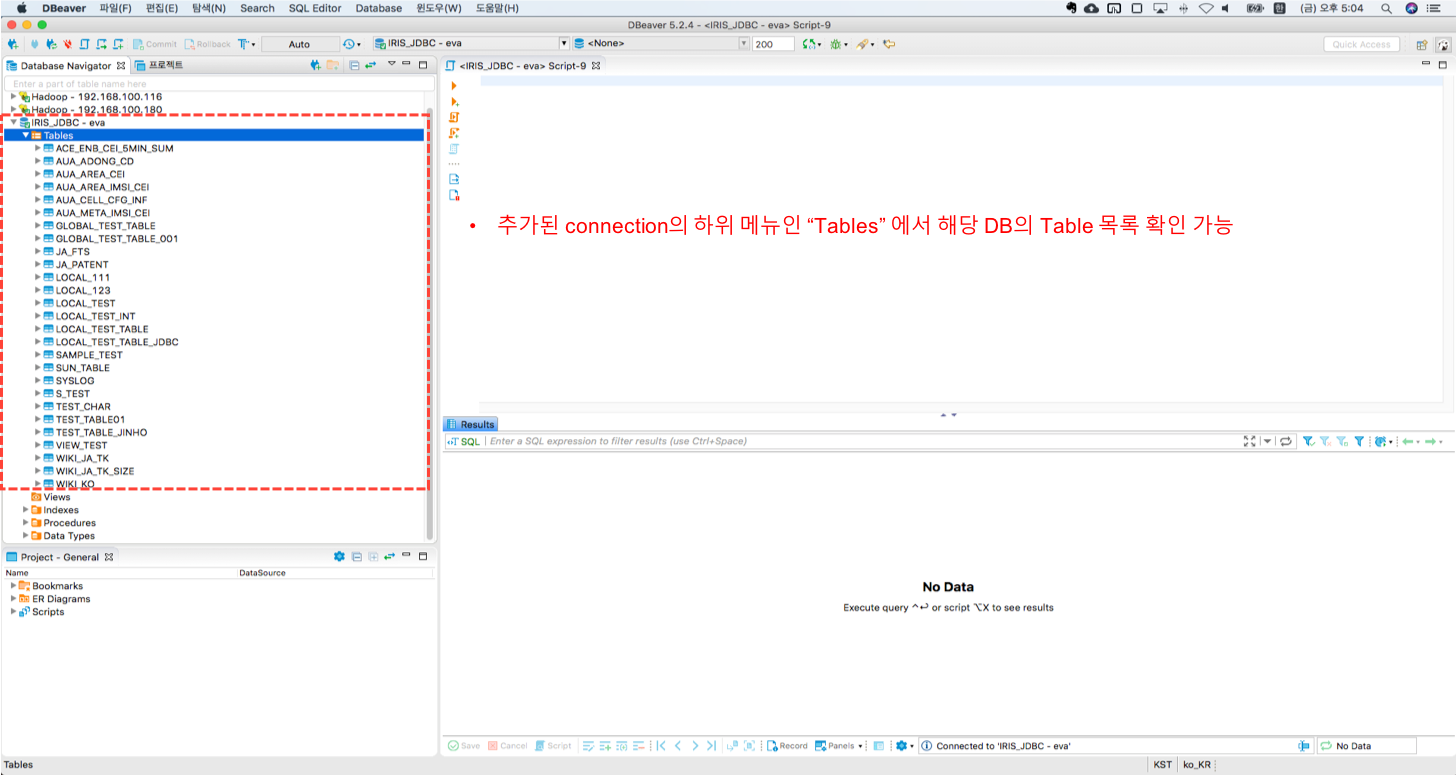Collapse the IRIS_JDBC - eva connection
Image resolution: width=1456 pixels, height=775 pixels.
coord(13,122)
